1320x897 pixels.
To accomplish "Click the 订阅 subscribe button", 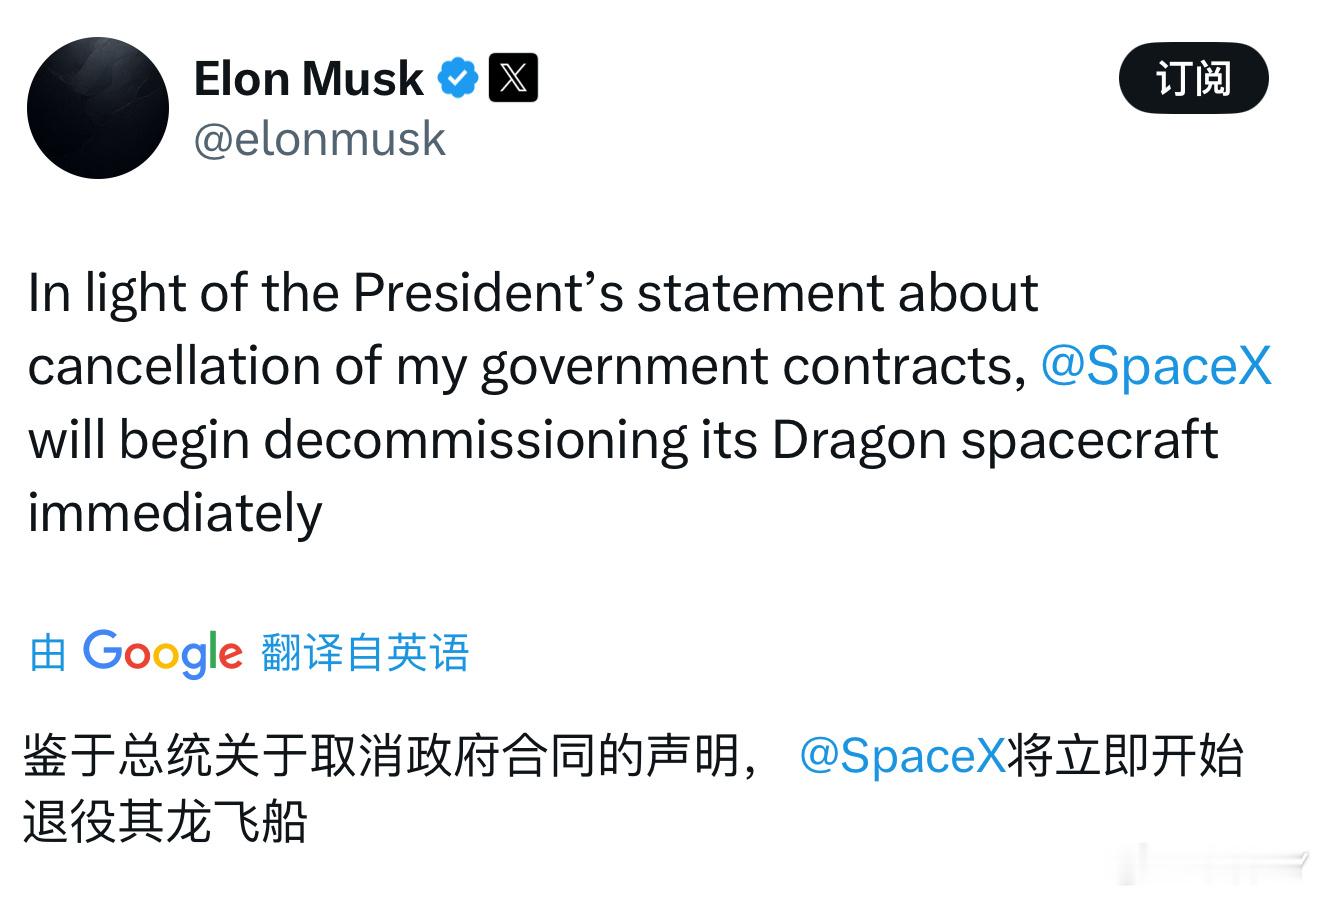I will [x=1193, y=78].
